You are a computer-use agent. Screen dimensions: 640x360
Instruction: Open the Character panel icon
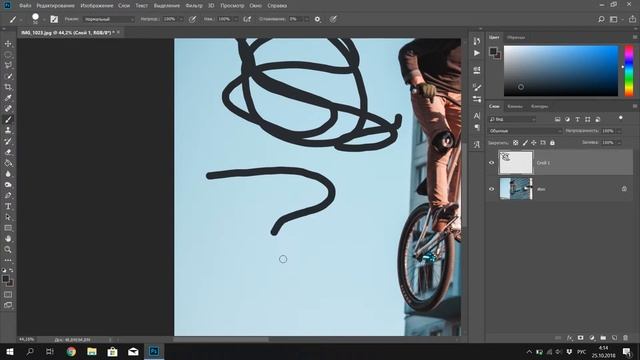(477, 116)
